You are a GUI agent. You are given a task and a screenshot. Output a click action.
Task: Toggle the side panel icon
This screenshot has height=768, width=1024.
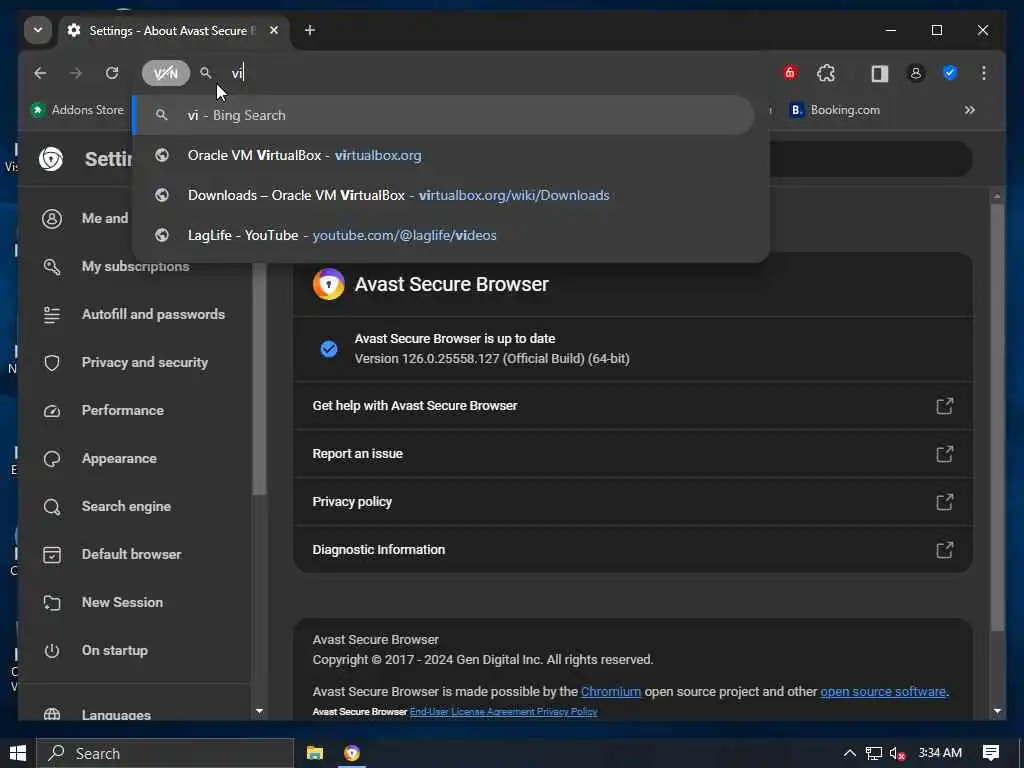point(880,73)
